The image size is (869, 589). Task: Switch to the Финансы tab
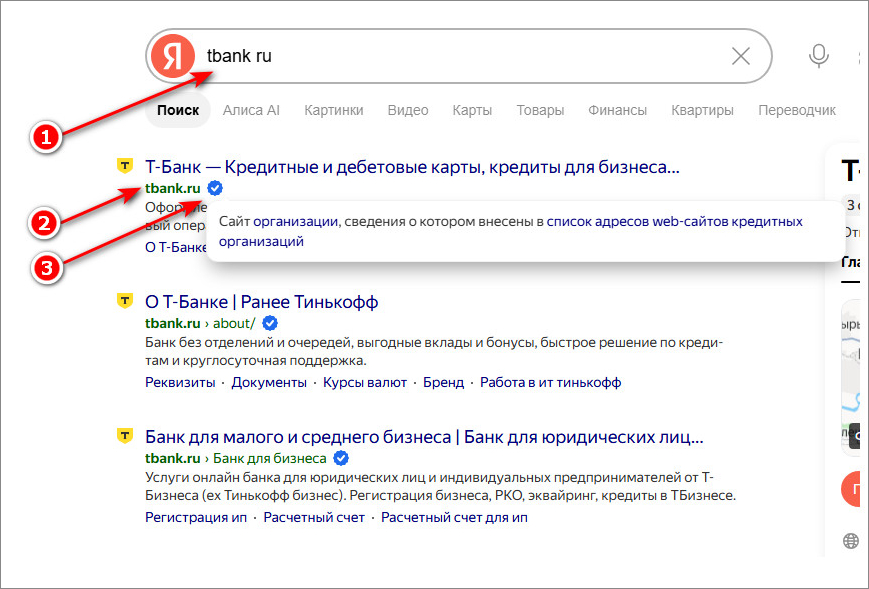pyautogui.click(x=617, y=110)
